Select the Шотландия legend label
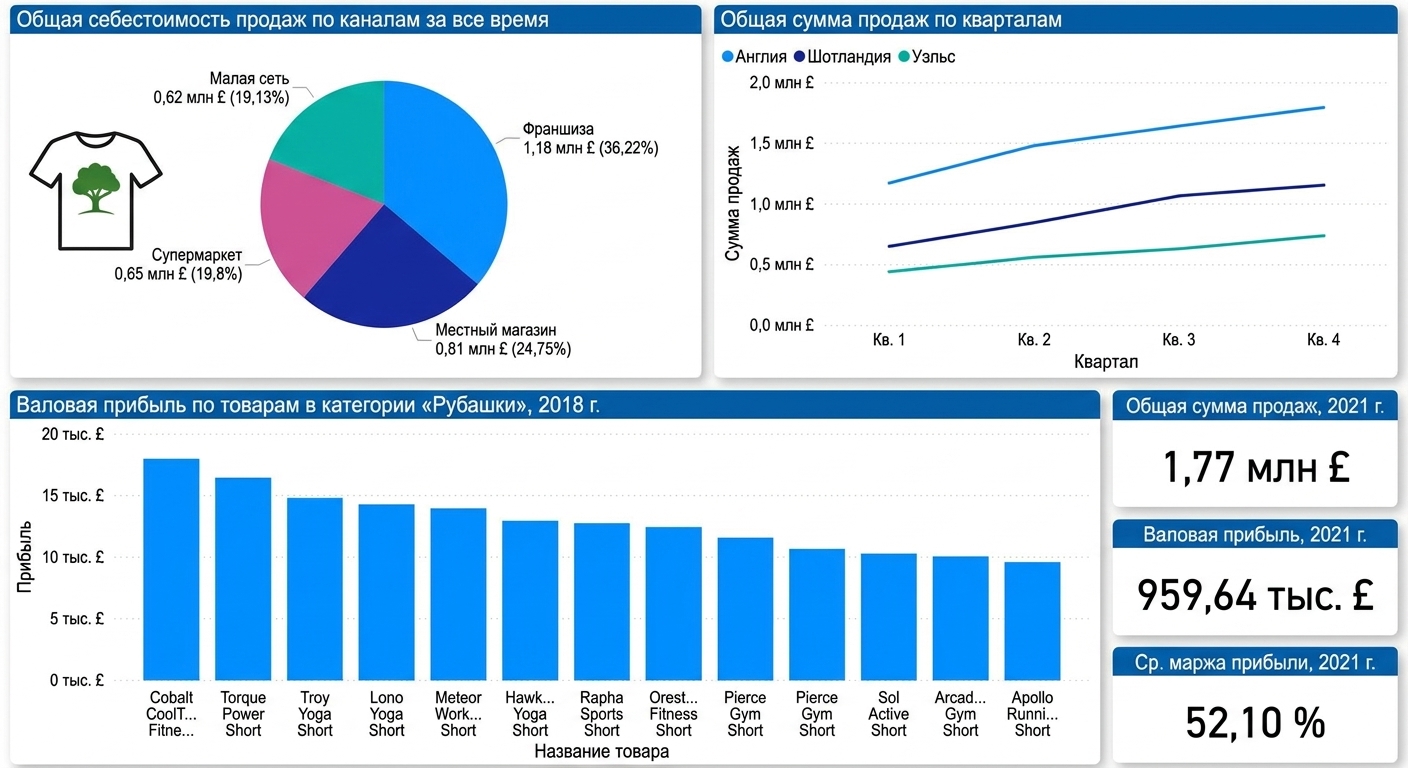Viewport: 1408px width, 768px height. (849, 57)
